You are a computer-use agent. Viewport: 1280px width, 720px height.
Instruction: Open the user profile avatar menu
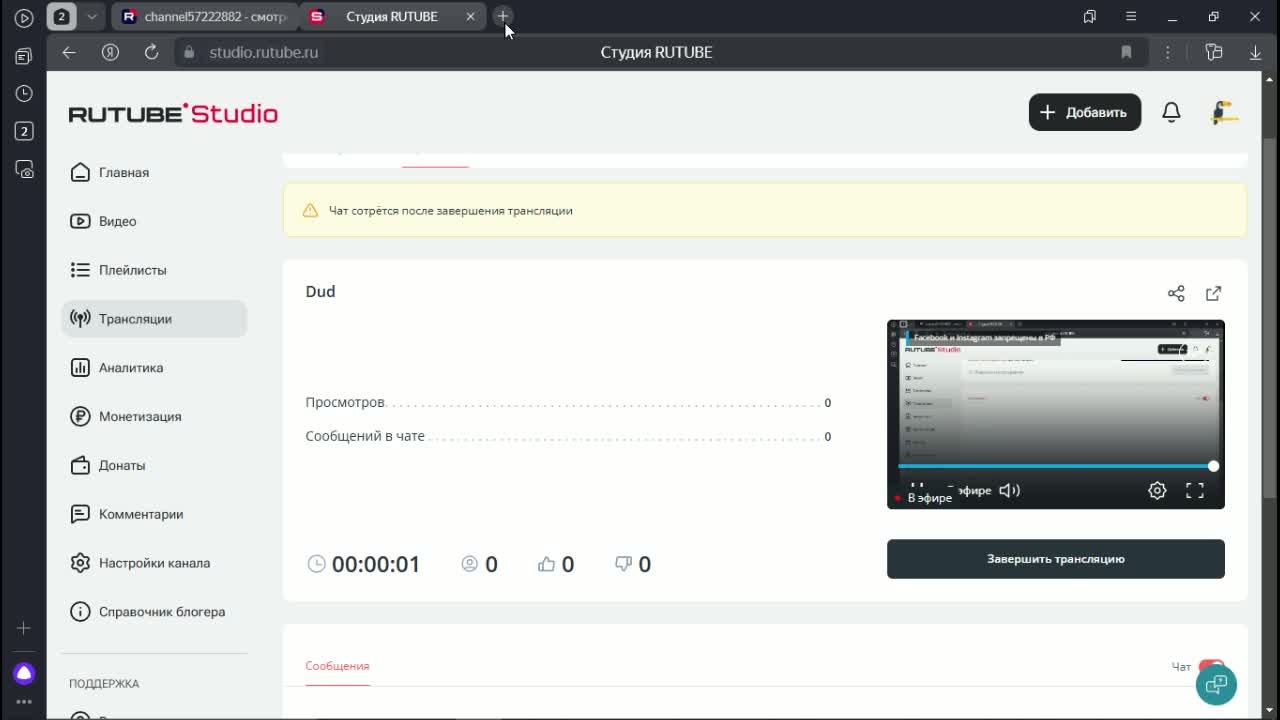click(x=1224, y=112)
